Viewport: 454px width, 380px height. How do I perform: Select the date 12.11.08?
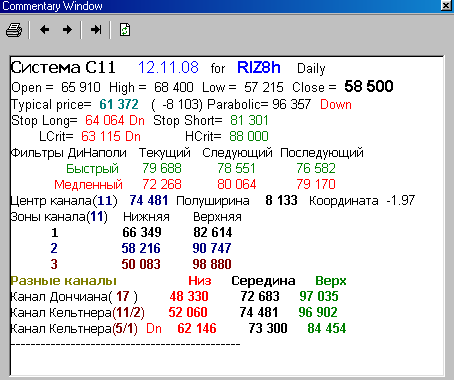click(168, 68)
